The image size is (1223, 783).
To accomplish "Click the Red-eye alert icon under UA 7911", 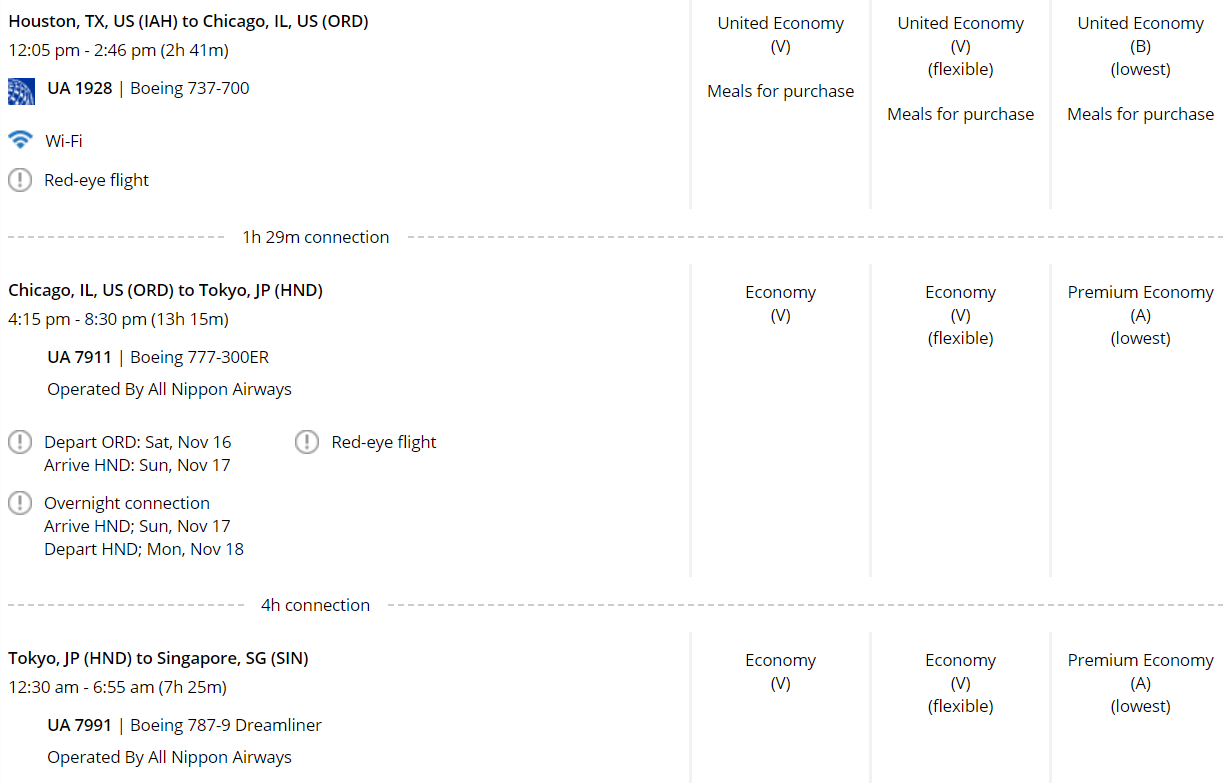I will tap(307, 442).
